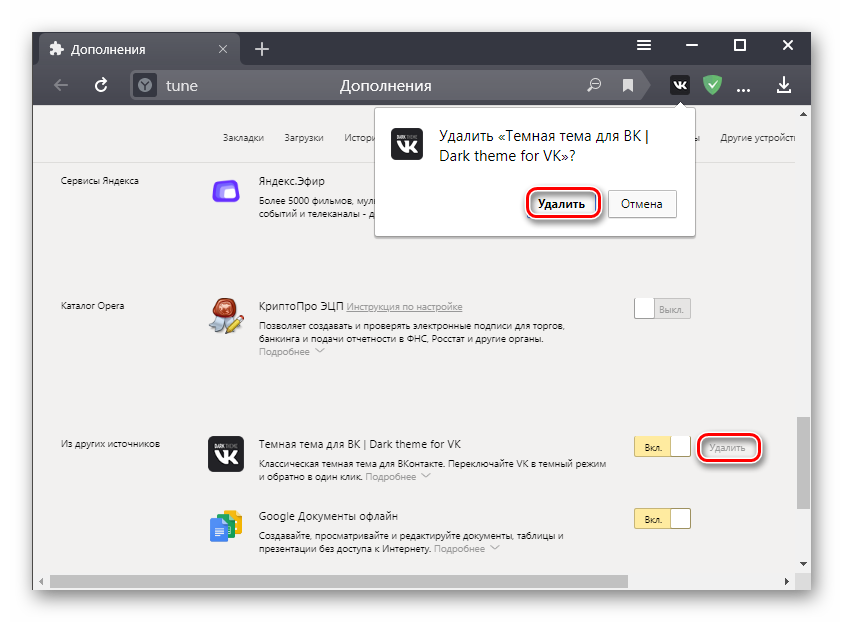The width and height of the screenshot is (843, 622).
Task: Disable Google Документы офлайн toggle
Action: pos(662,519)
